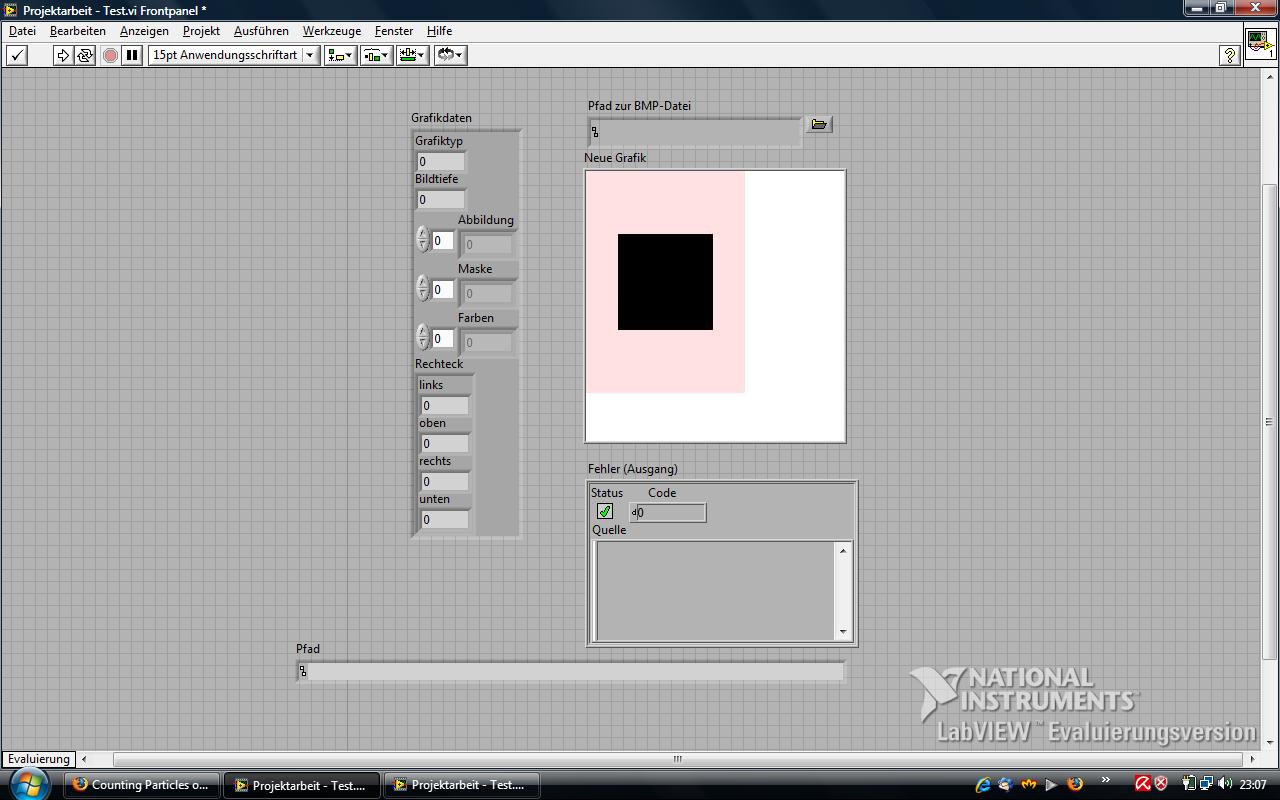This screenshot has width=1280, height=800.
Task: Browse for BMP file with folder icon
Action: (x=819, y=124)
